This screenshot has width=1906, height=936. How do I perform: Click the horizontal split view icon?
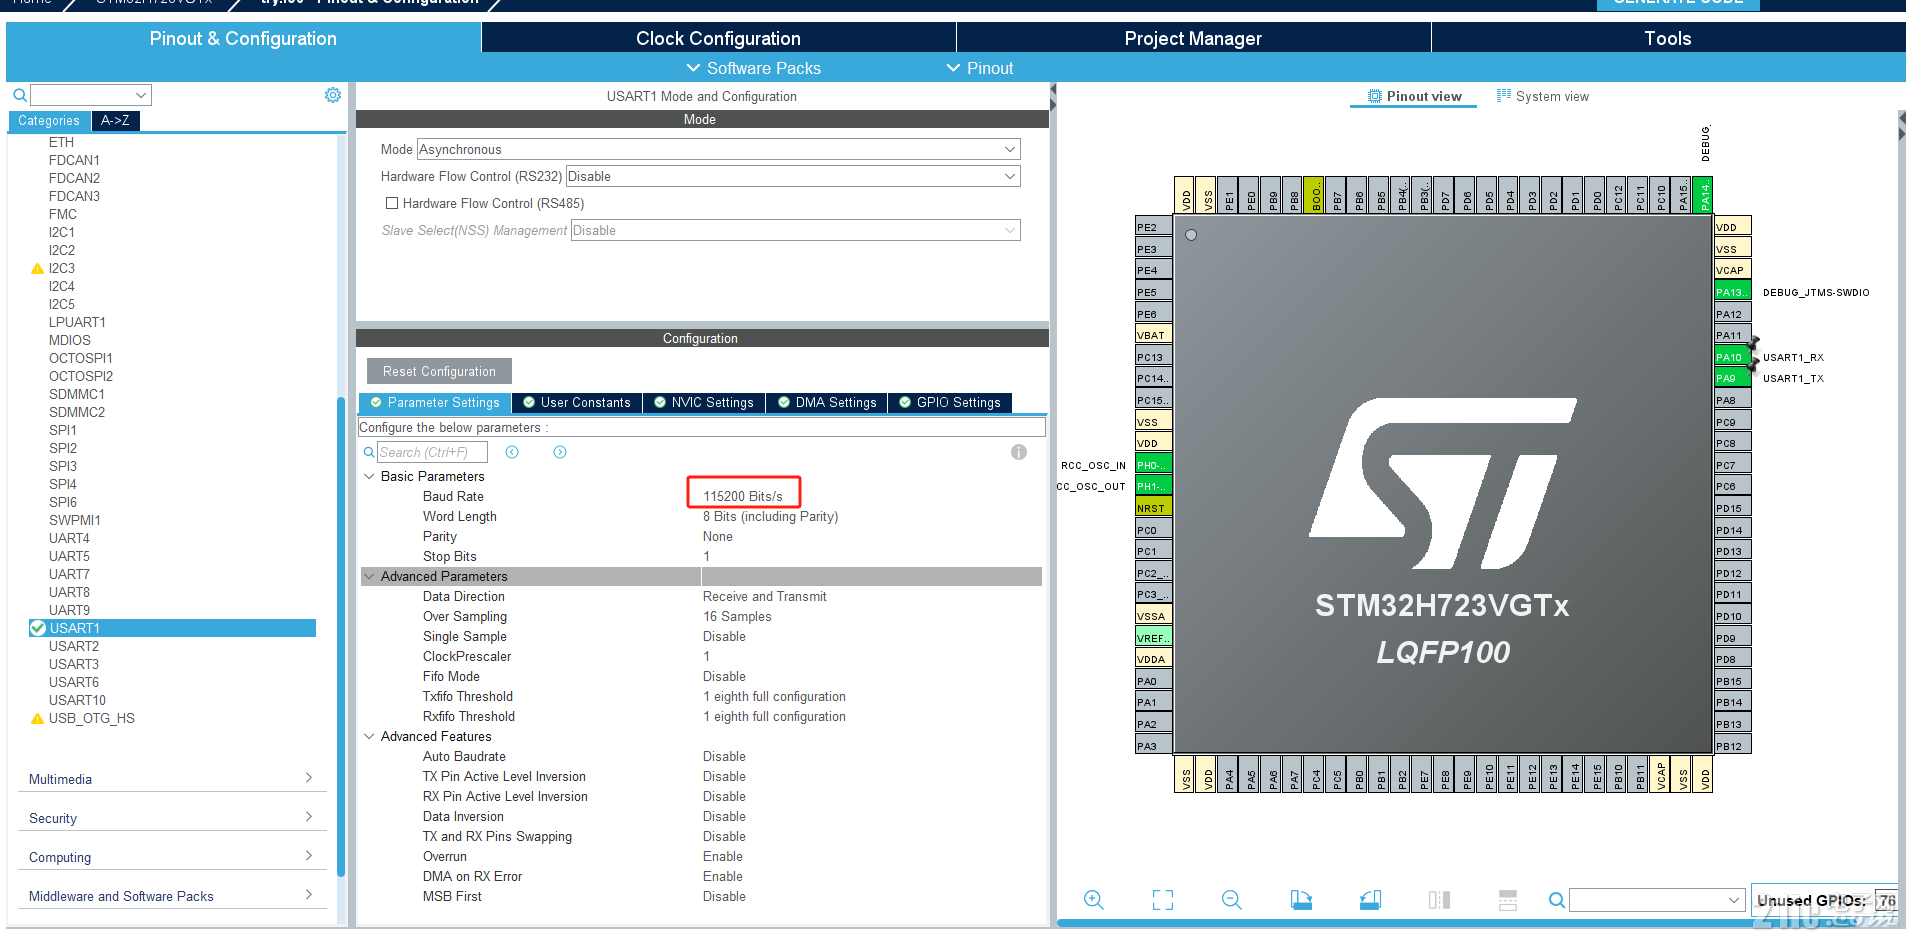pos(1508,900)
